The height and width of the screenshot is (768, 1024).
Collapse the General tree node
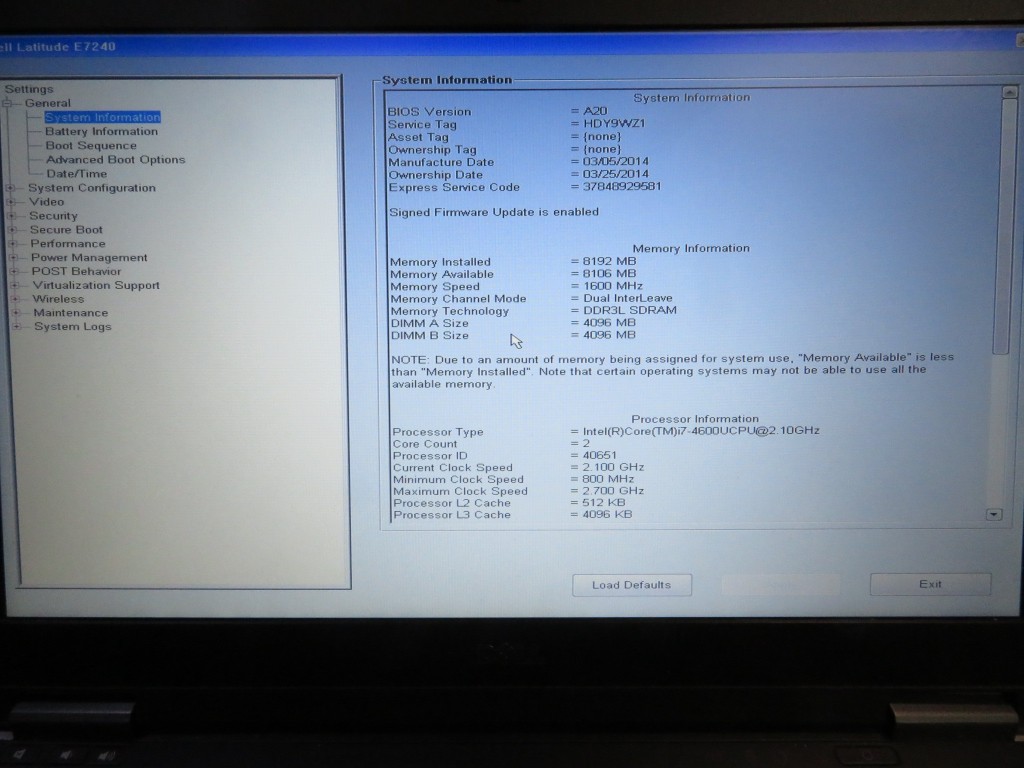7,103
